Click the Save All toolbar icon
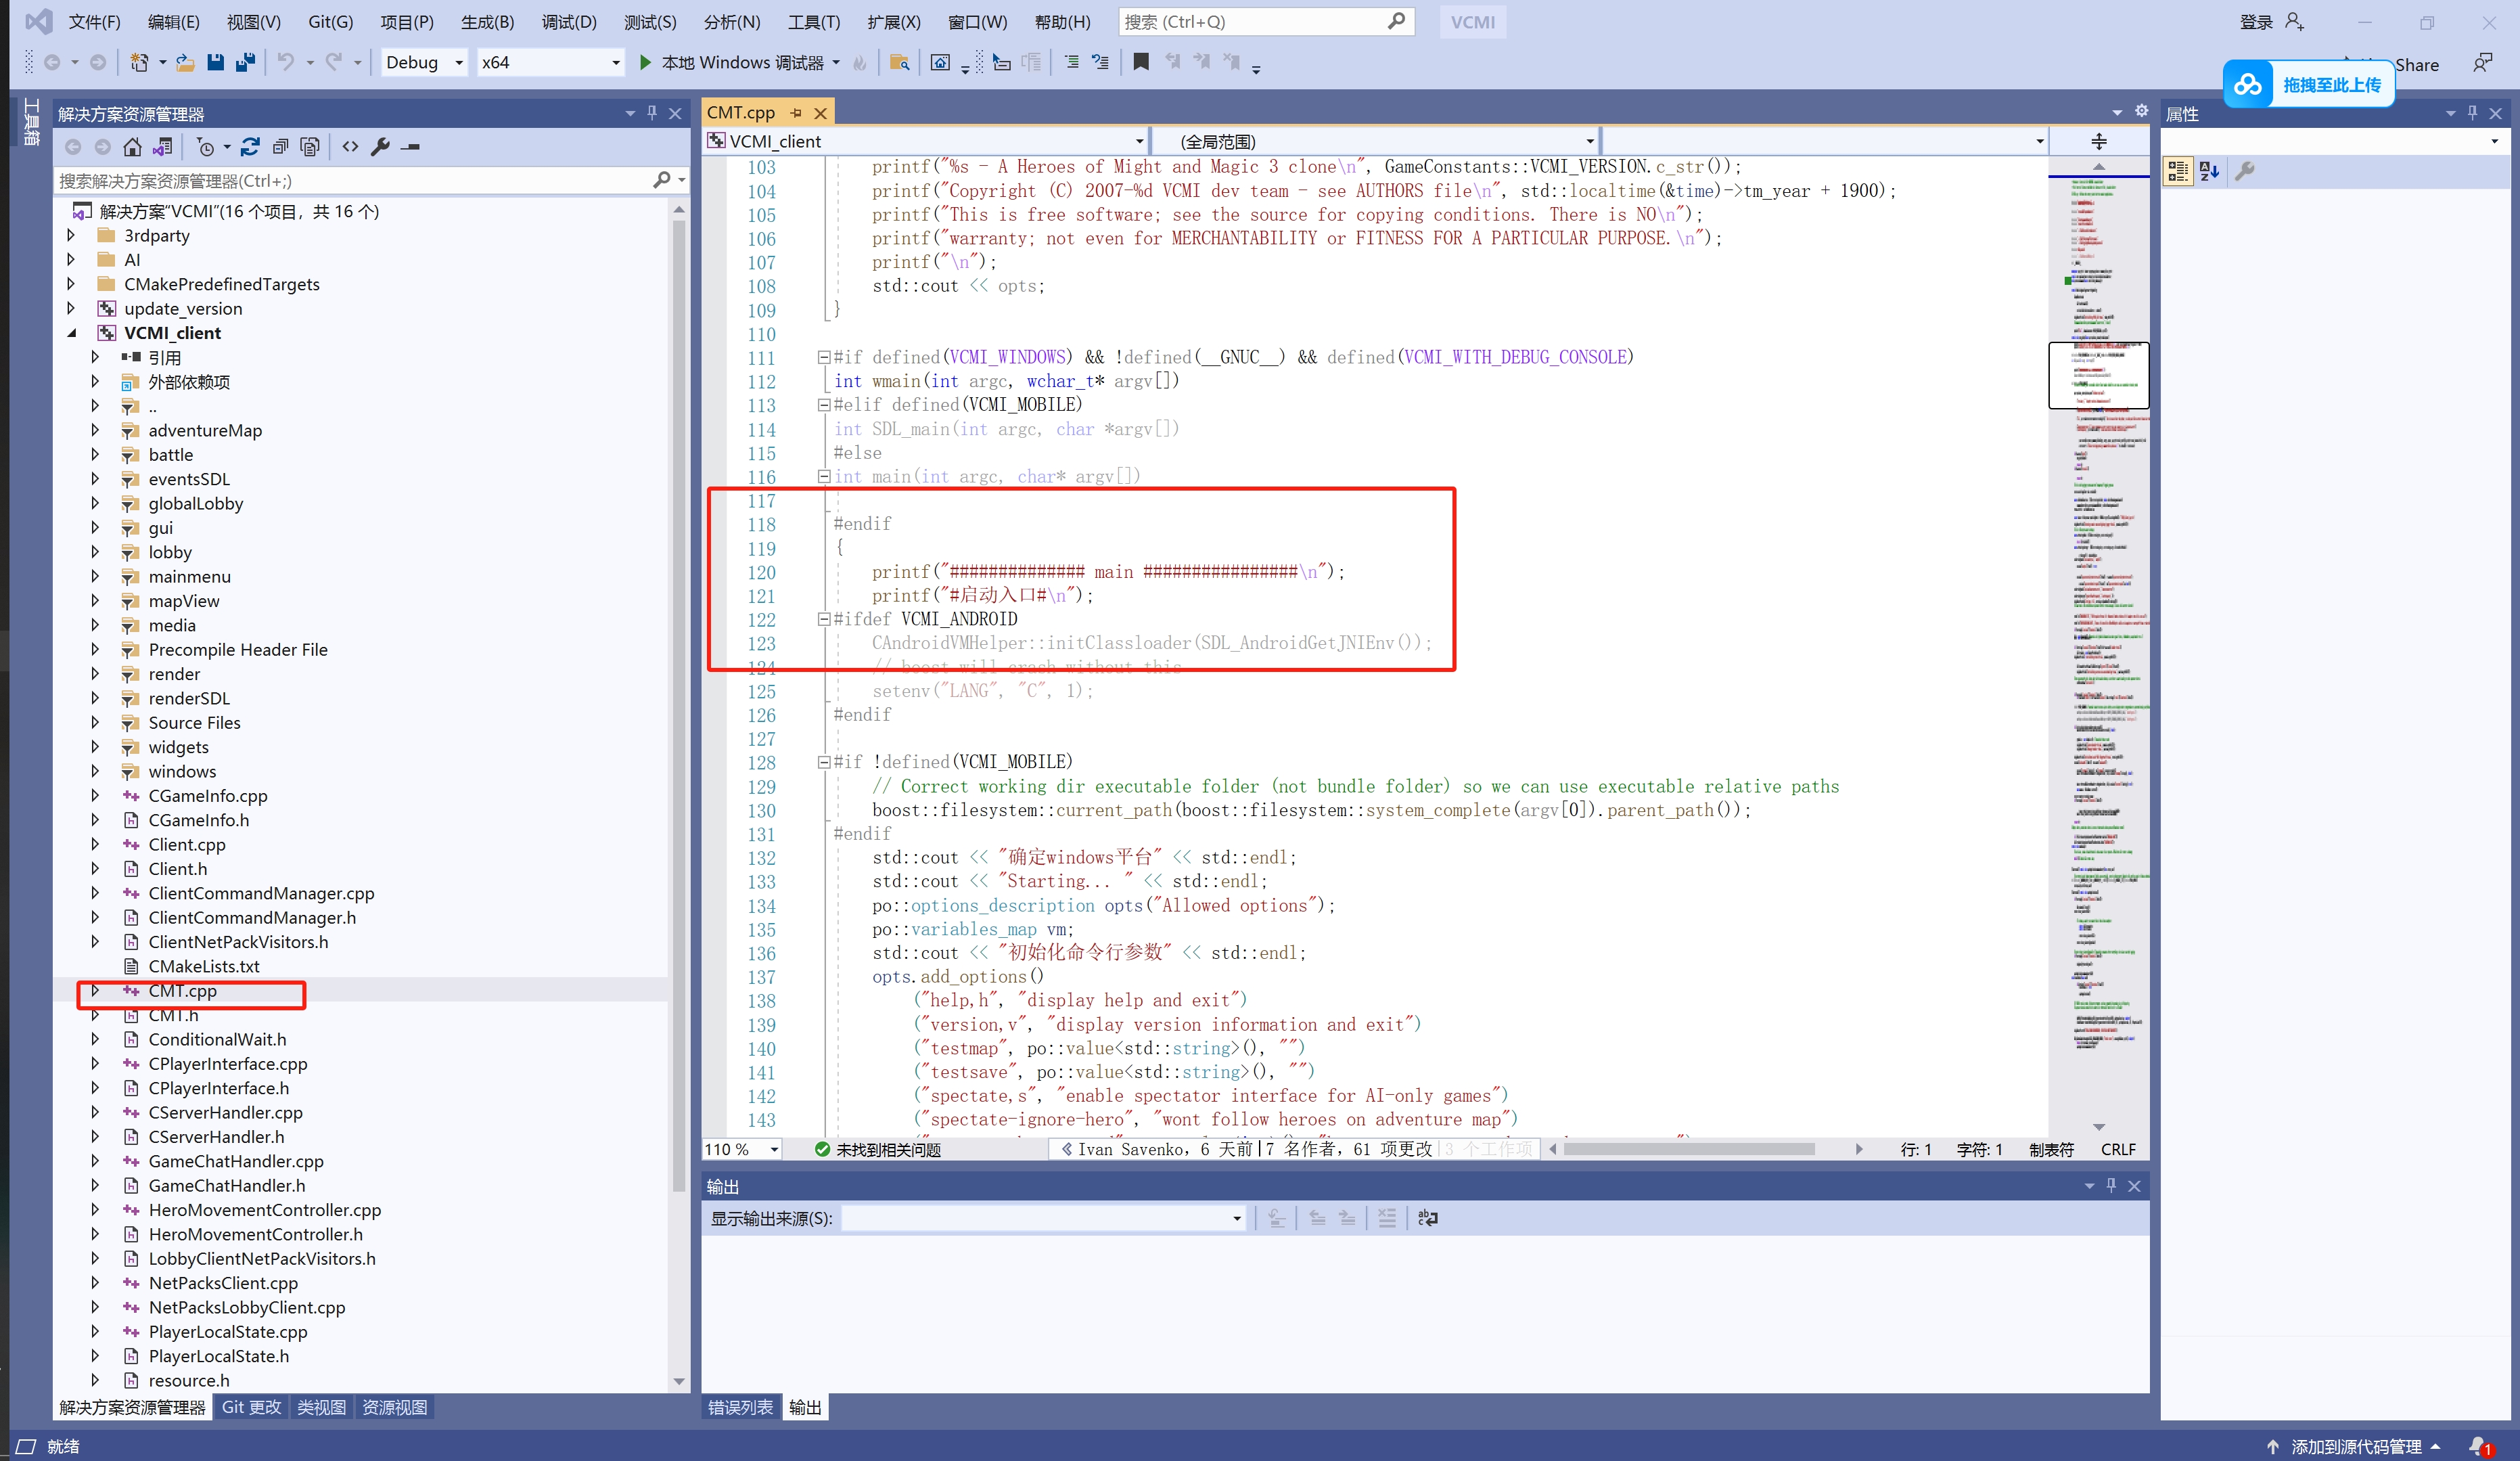Image resolution: width=2520 pixels, height=1461 pixels. (245, 63)
